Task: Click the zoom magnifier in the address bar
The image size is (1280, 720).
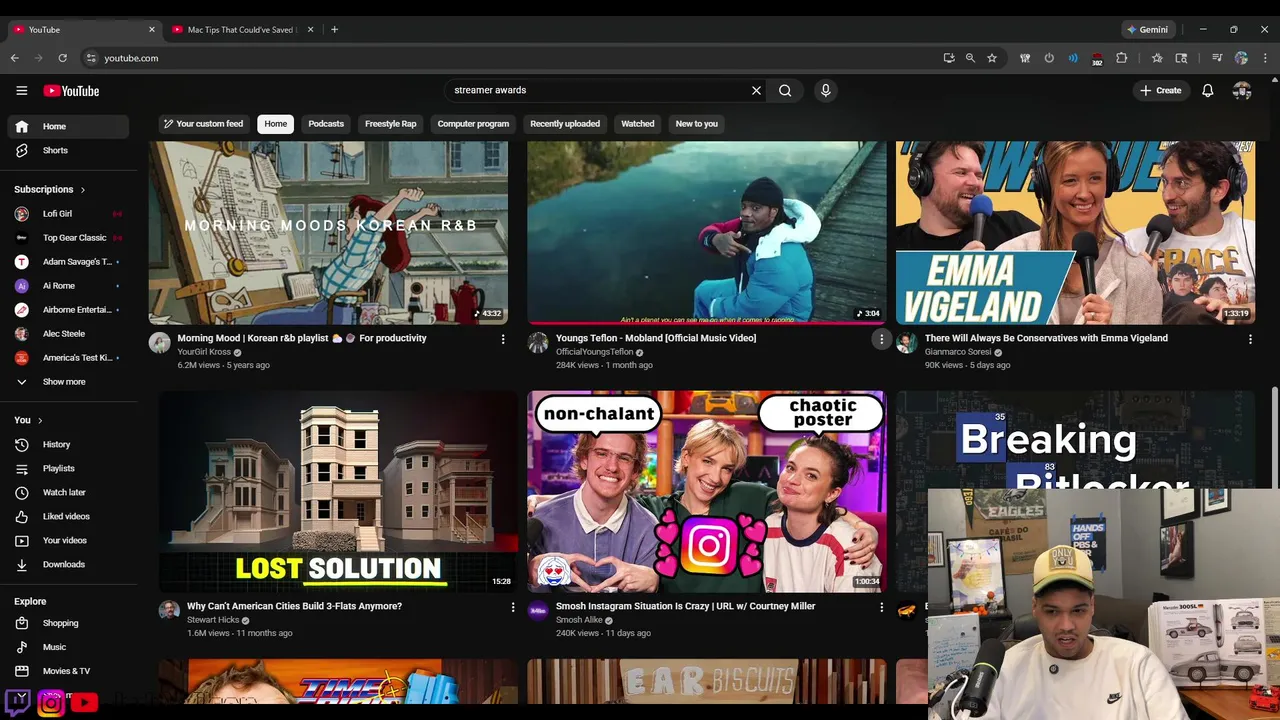Action: tap(970, 58)
